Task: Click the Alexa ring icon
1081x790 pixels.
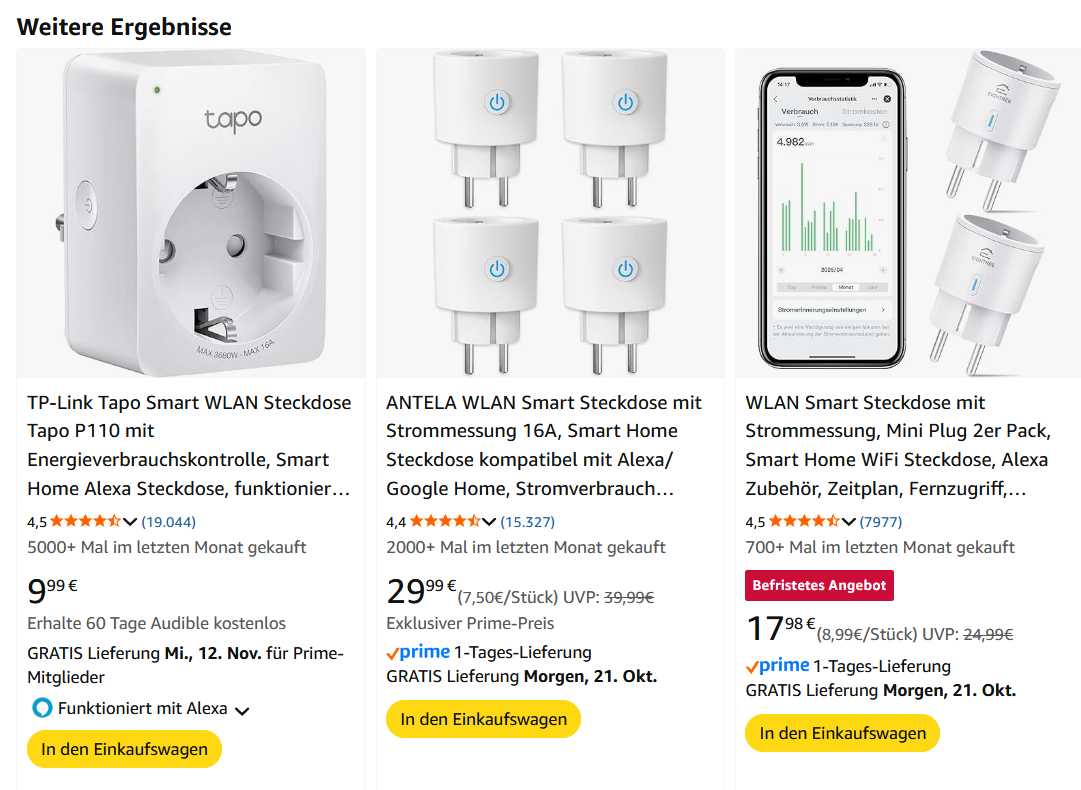Action: coord(41,708)
